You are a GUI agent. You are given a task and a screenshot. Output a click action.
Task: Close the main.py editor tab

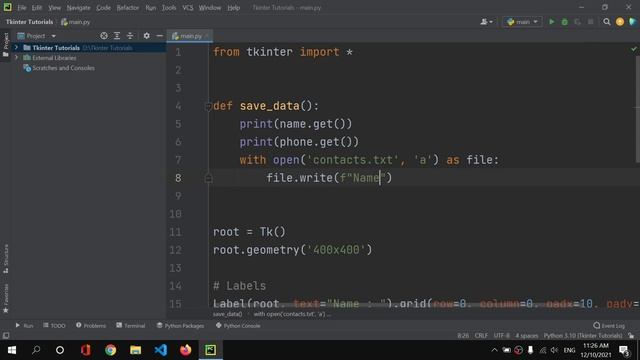pyautogui.click(x=207, y=36)
